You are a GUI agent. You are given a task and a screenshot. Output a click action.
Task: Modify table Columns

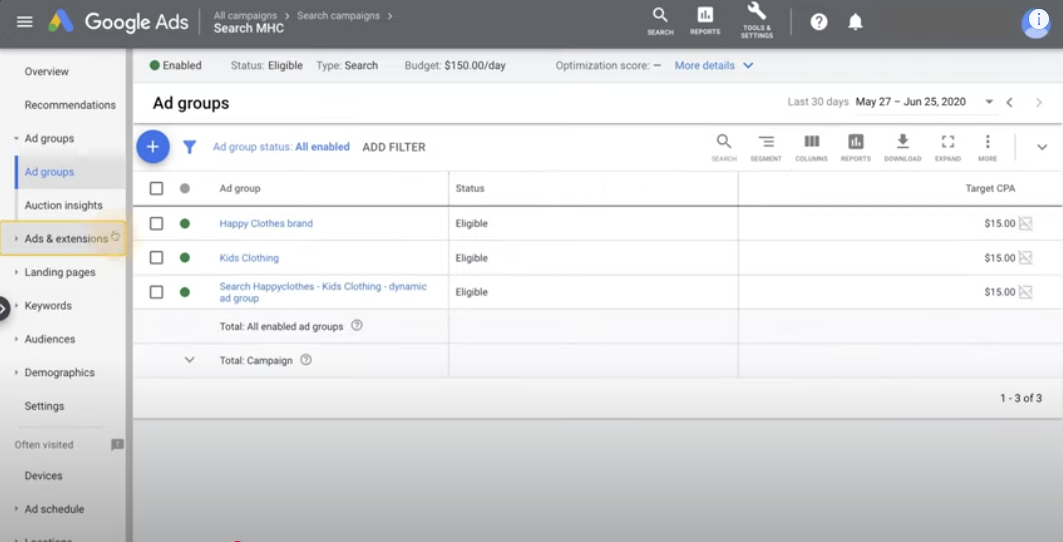coord(811,147)
